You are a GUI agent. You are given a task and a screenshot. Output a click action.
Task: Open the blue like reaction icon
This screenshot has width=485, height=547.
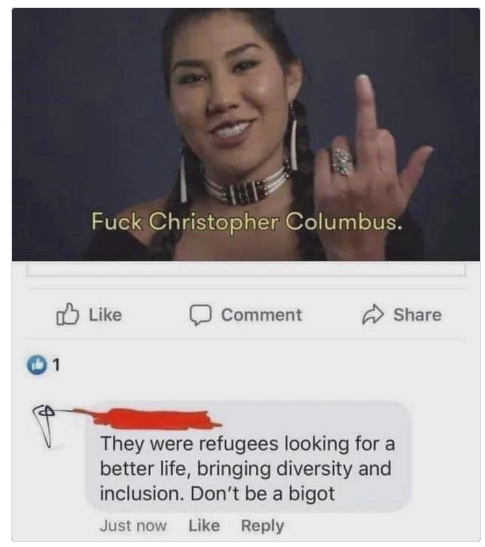tap(37, 365)
